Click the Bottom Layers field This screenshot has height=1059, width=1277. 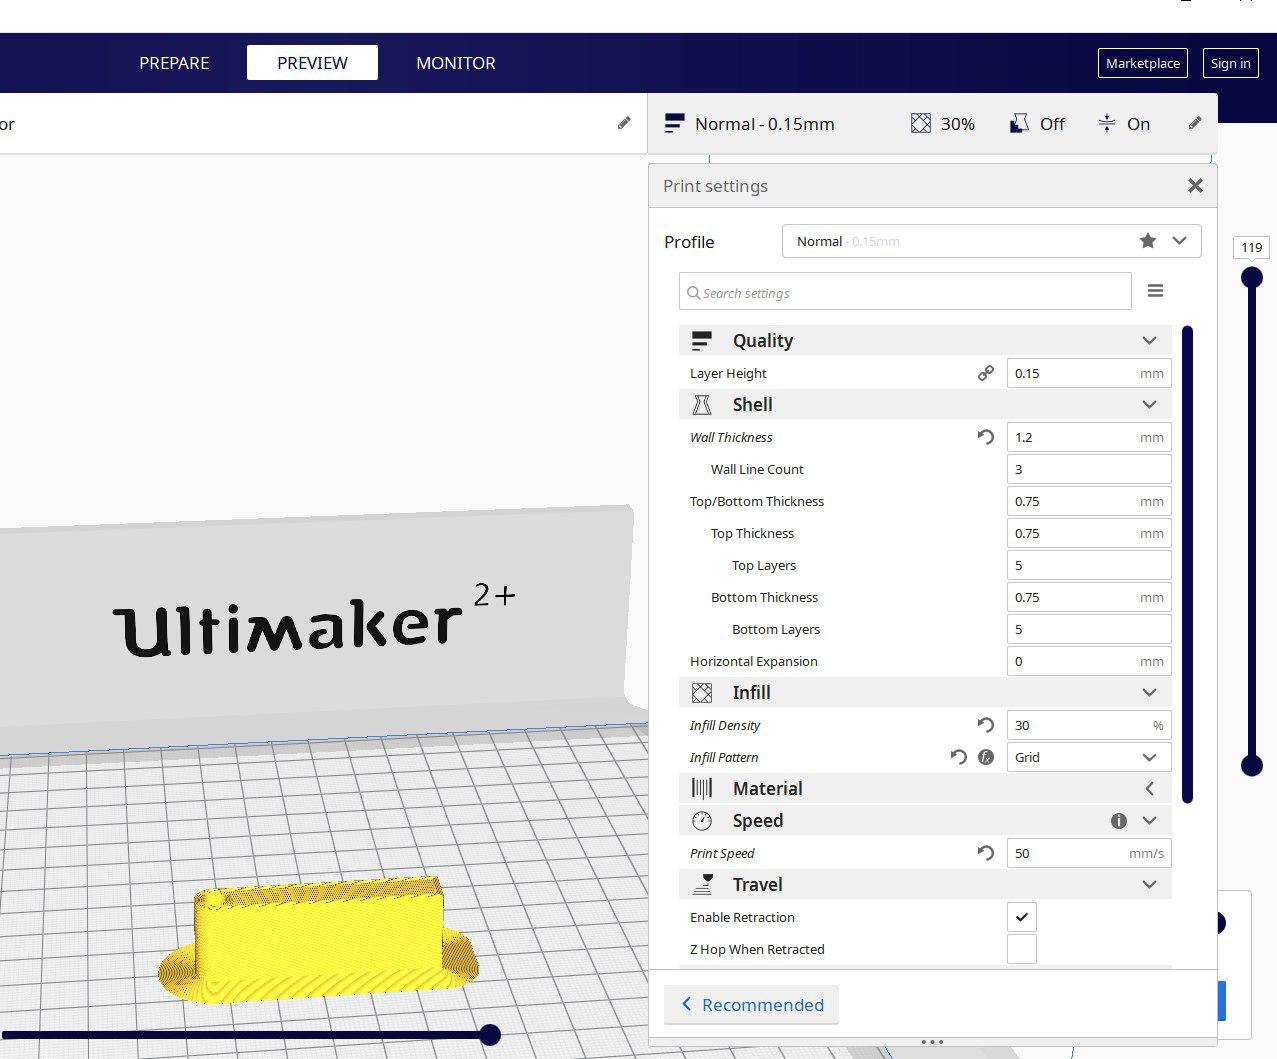click(1088, 629)
